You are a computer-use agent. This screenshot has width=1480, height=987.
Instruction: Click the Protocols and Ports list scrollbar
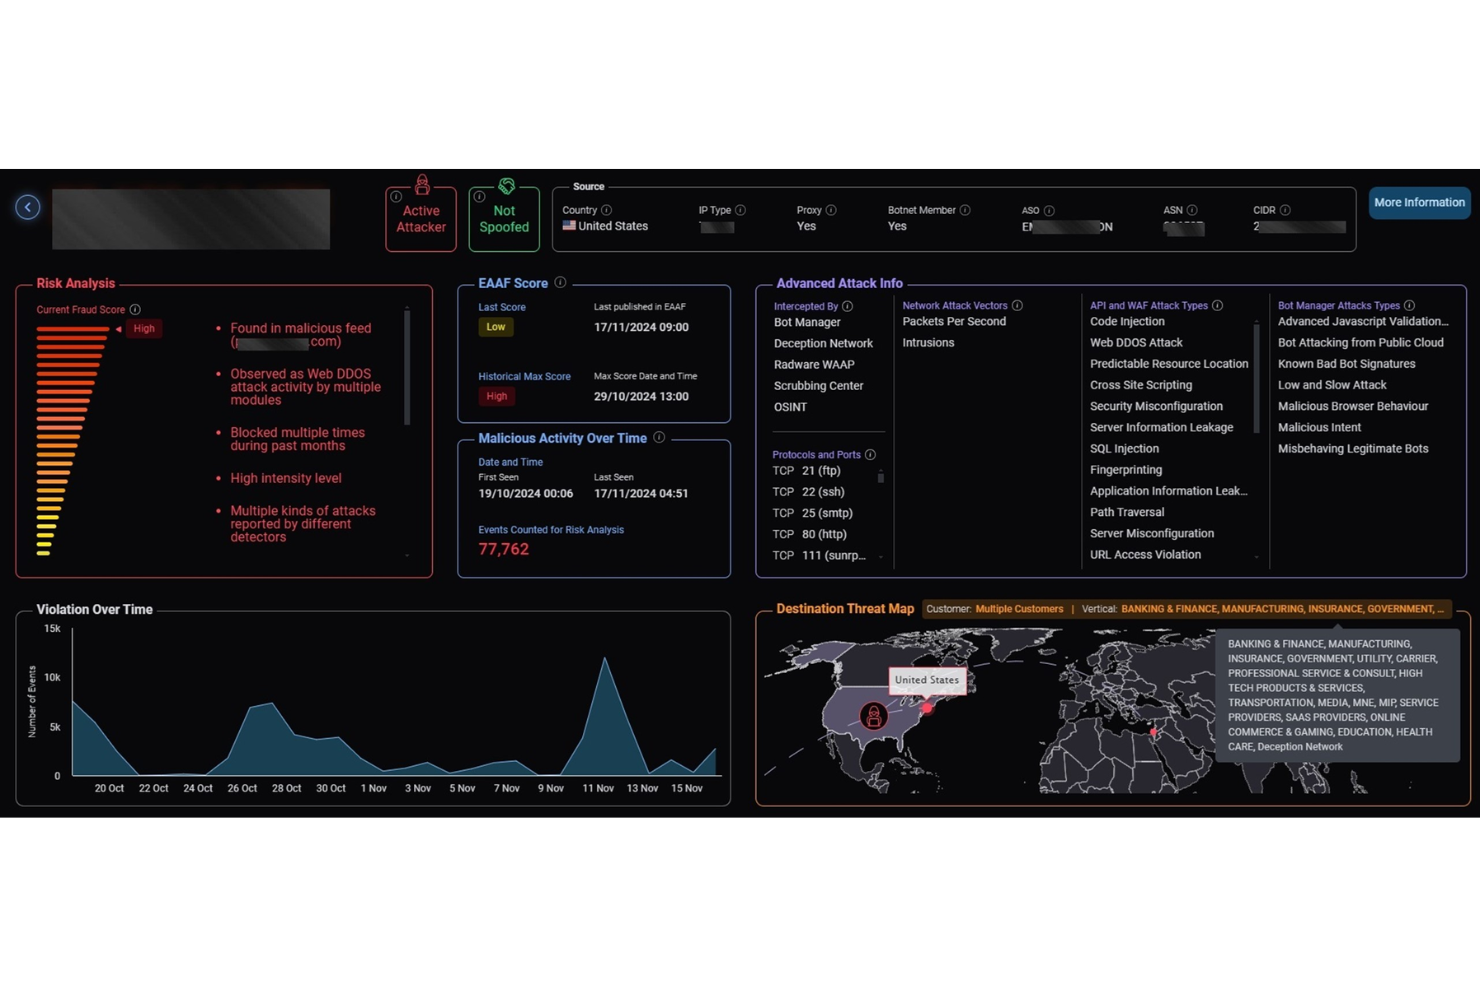pyautogui.click(x=881, y=478)
